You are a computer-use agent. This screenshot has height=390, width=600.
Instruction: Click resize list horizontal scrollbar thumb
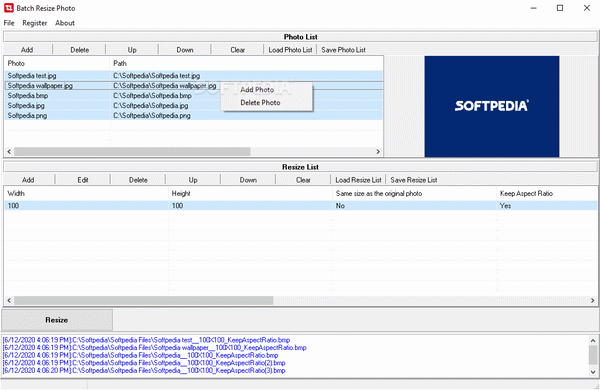pos(143,301)
